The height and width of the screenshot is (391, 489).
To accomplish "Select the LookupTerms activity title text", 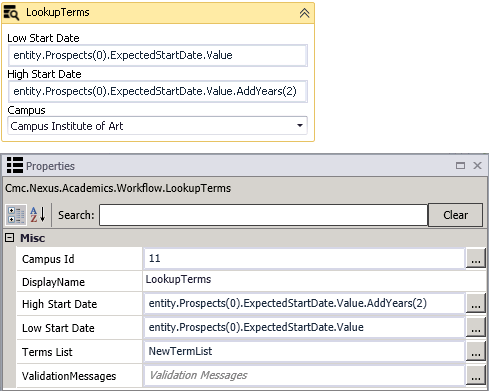I will (58, 12).
